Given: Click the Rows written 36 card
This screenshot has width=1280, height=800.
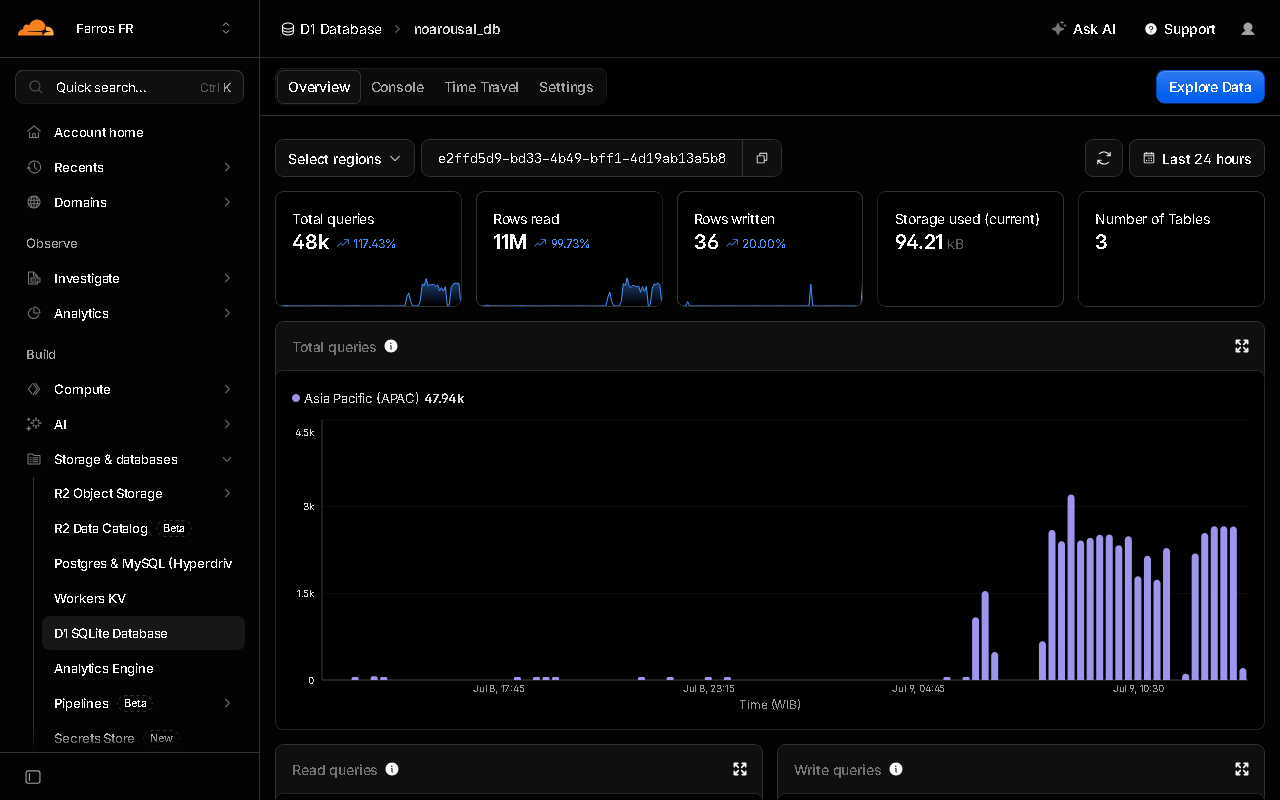Looking at the screenshot, I should tap(770, 249).
